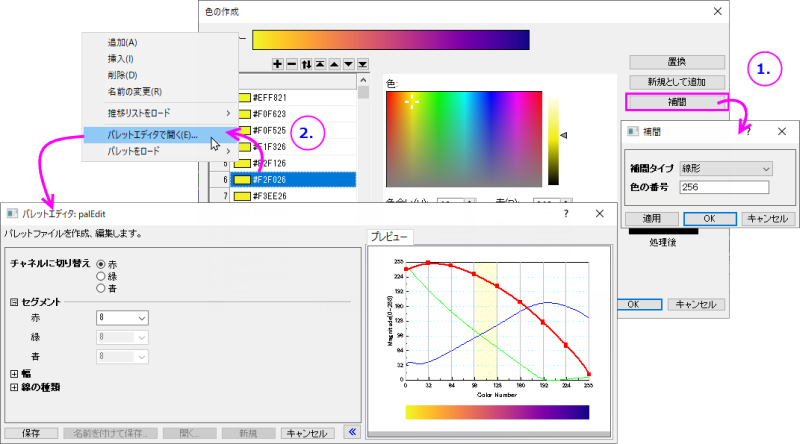Click the 保存 button in the palette editor
This screenshot has width=800, height=444.
click(31, 433)
